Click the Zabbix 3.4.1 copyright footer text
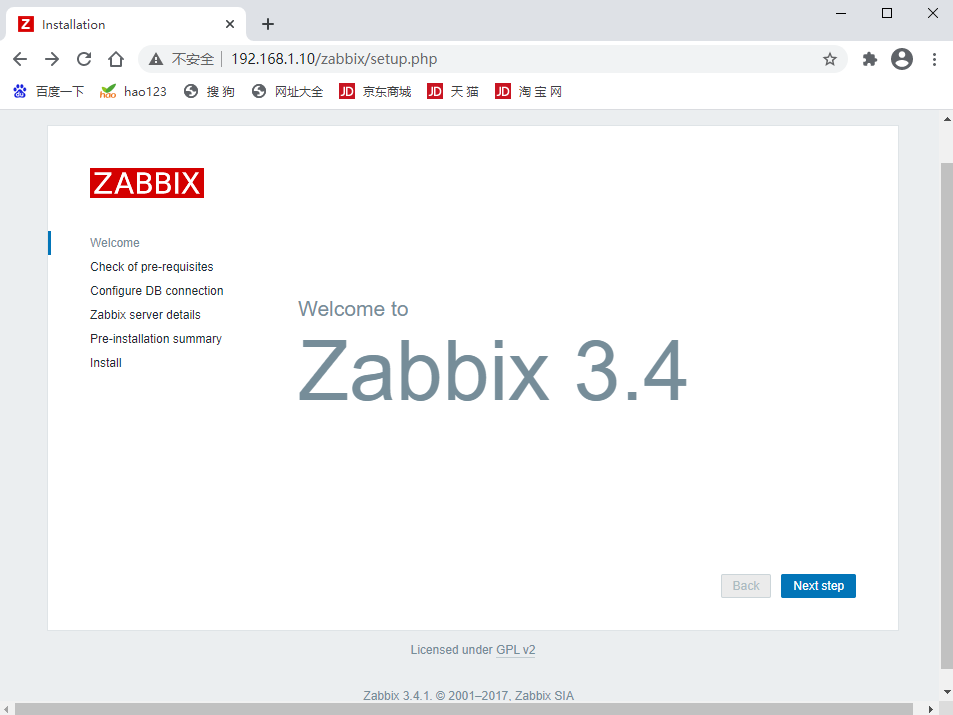 click(469, 696)
